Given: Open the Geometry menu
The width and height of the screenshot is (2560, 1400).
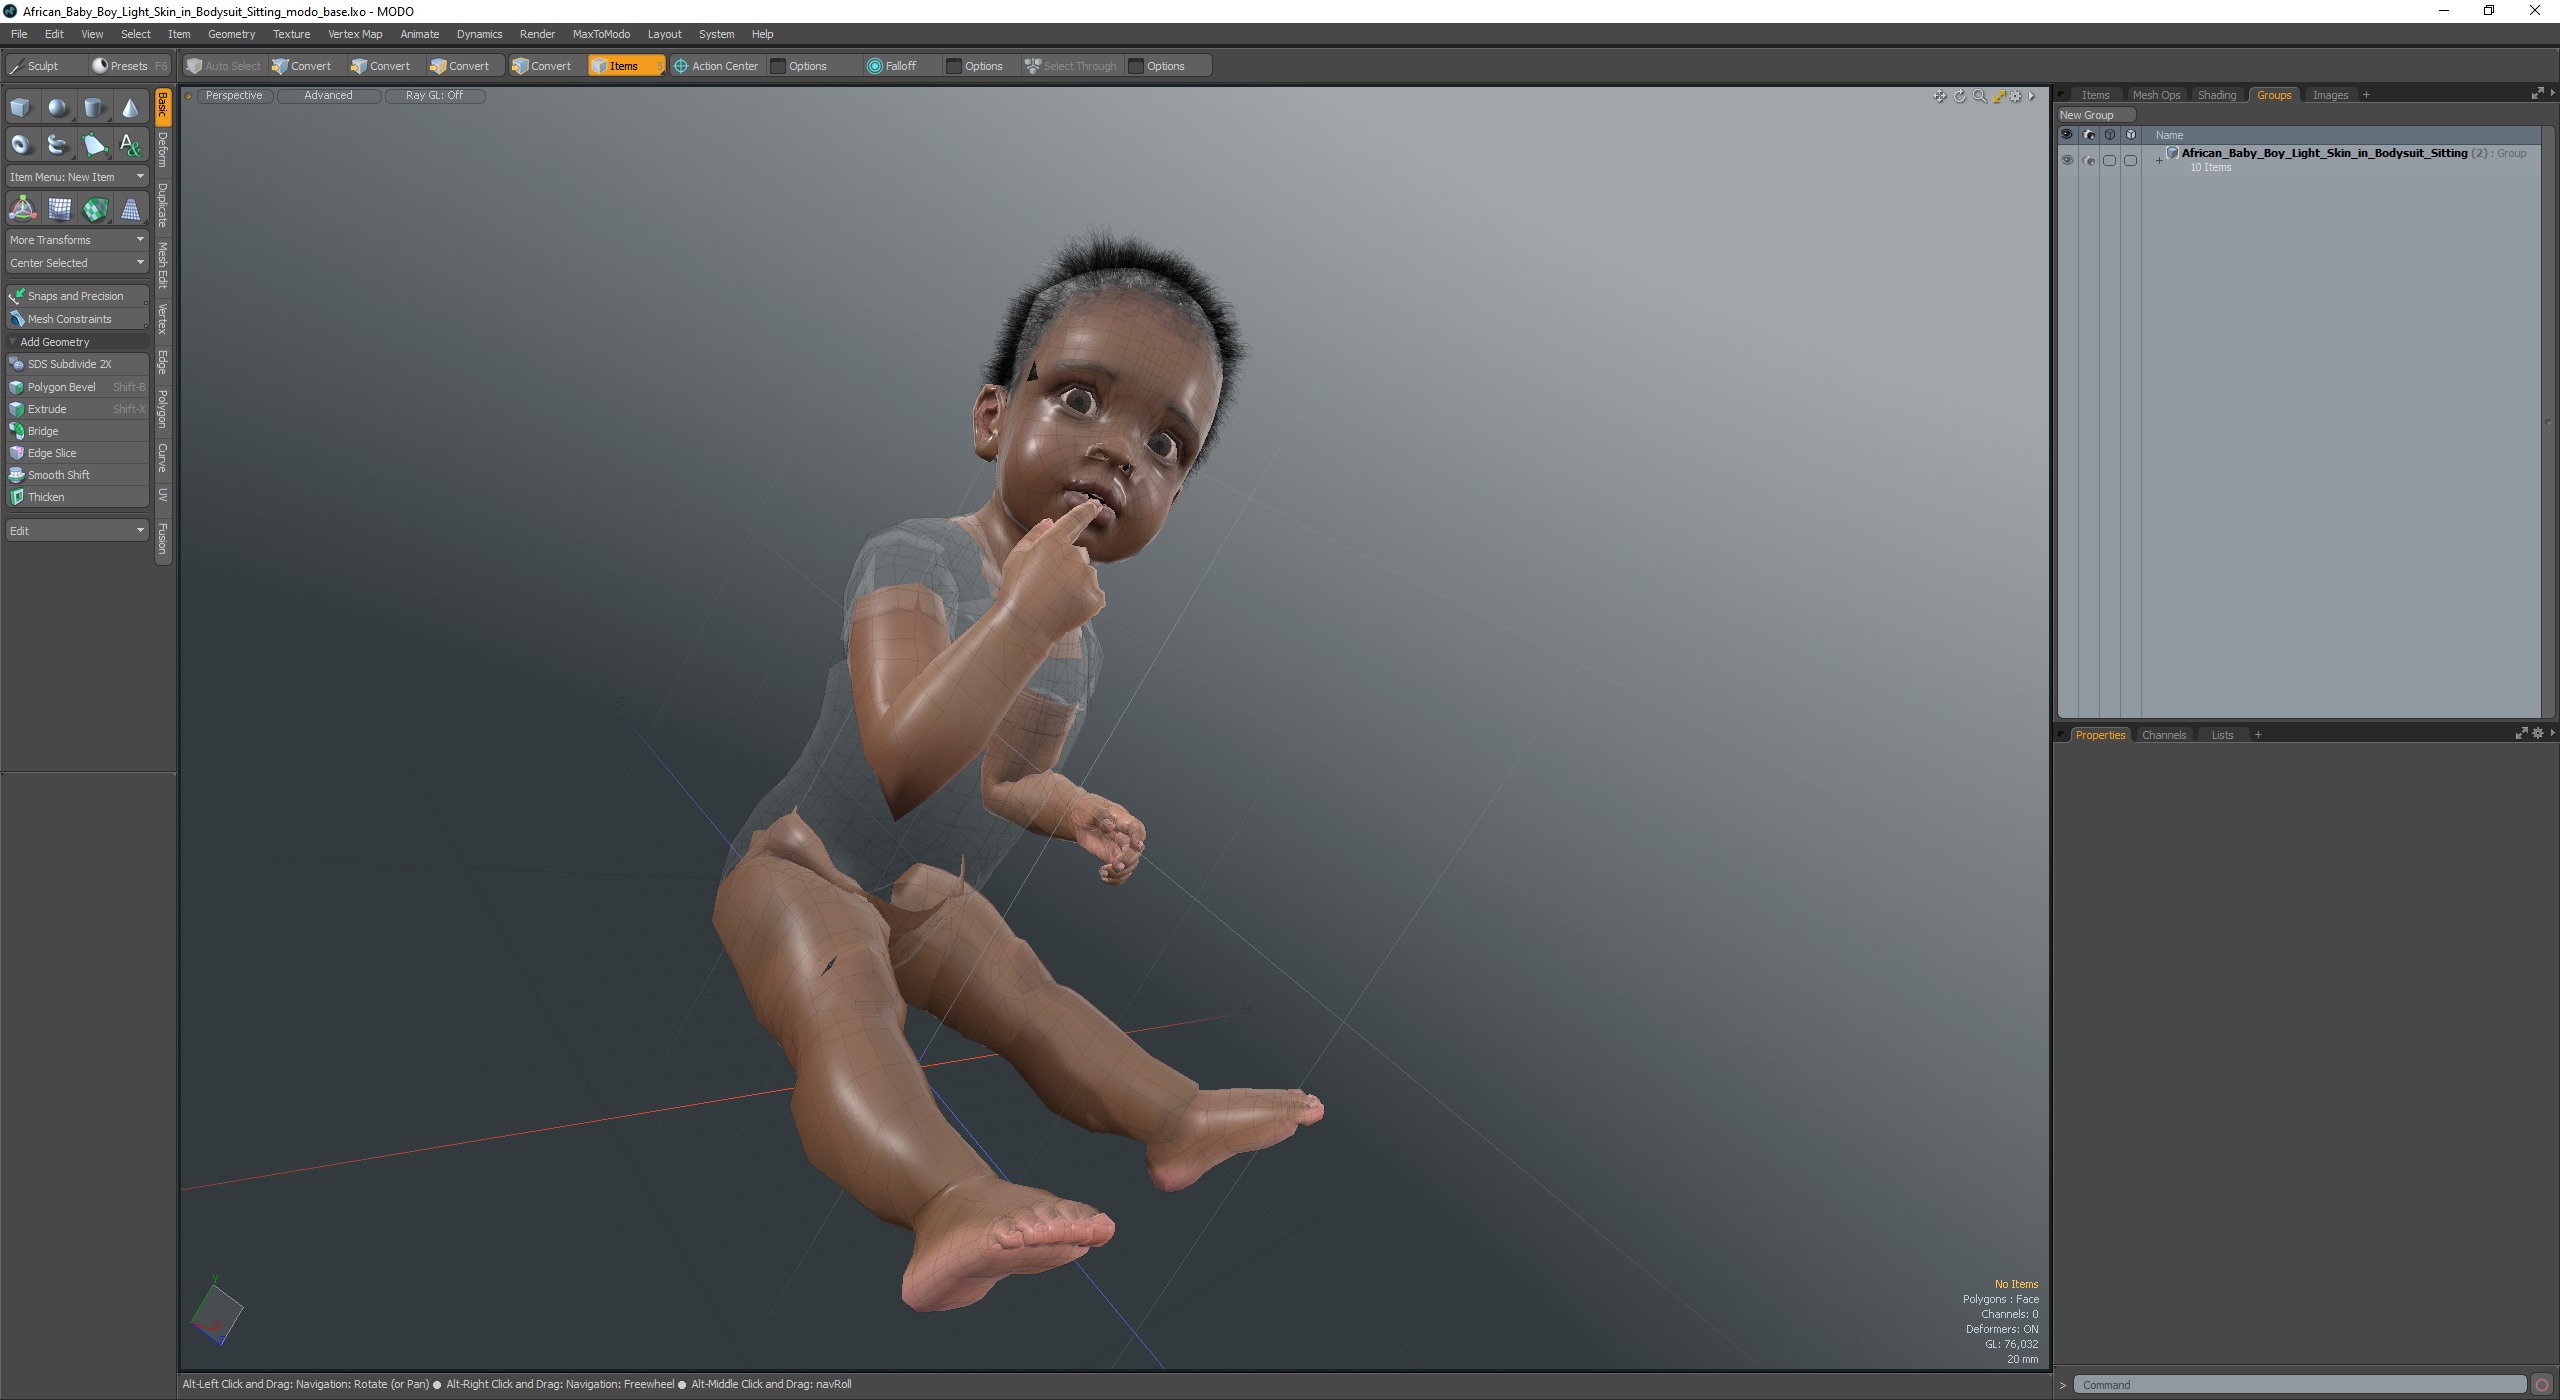Looking at the screenshot, I should pyautogui.click(x=231, y=34).
